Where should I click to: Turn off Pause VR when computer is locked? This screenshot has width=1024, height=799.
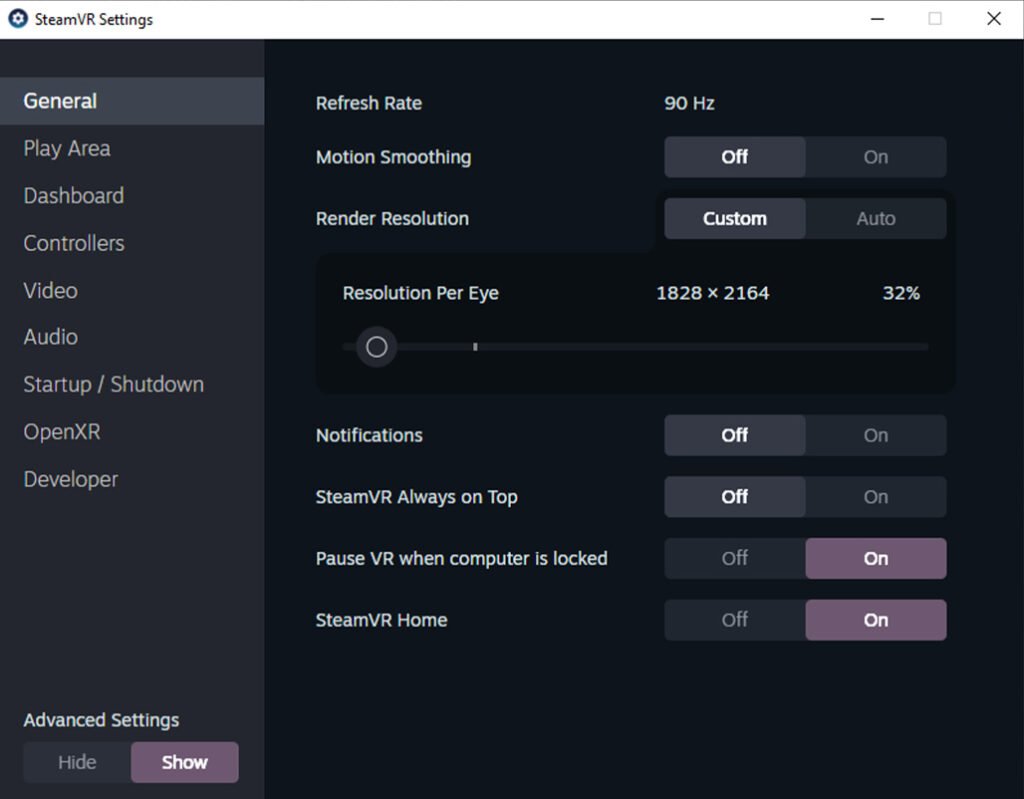pyautogui.click(x=735, y=559)
